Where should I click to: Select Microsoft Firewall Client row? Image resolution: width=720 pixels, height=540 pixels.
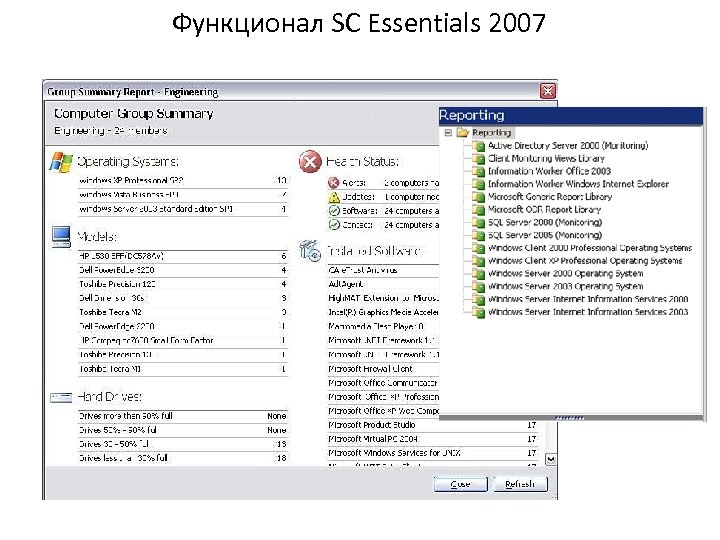click(383, 369)
